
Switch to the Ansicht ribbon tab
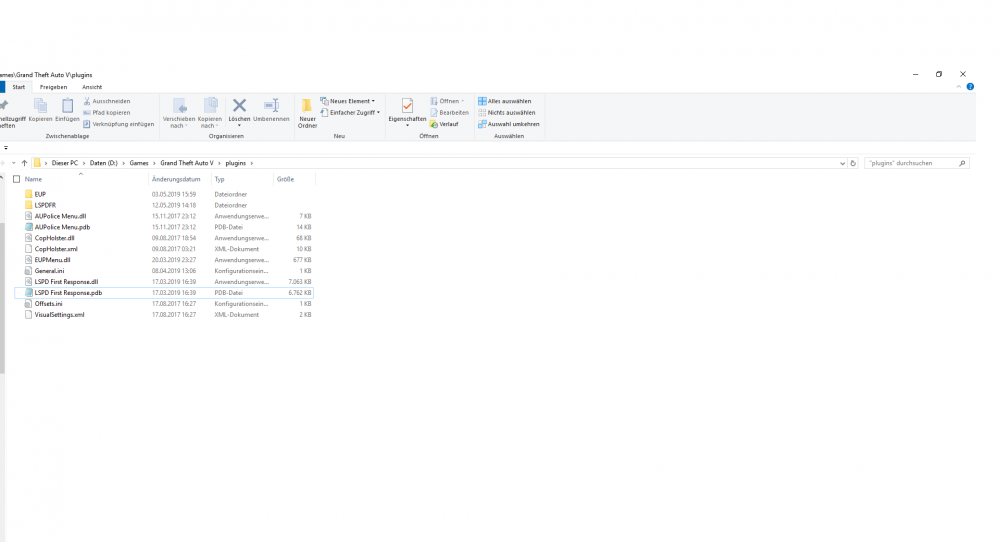pyautogui.click(x=92, y=87)
